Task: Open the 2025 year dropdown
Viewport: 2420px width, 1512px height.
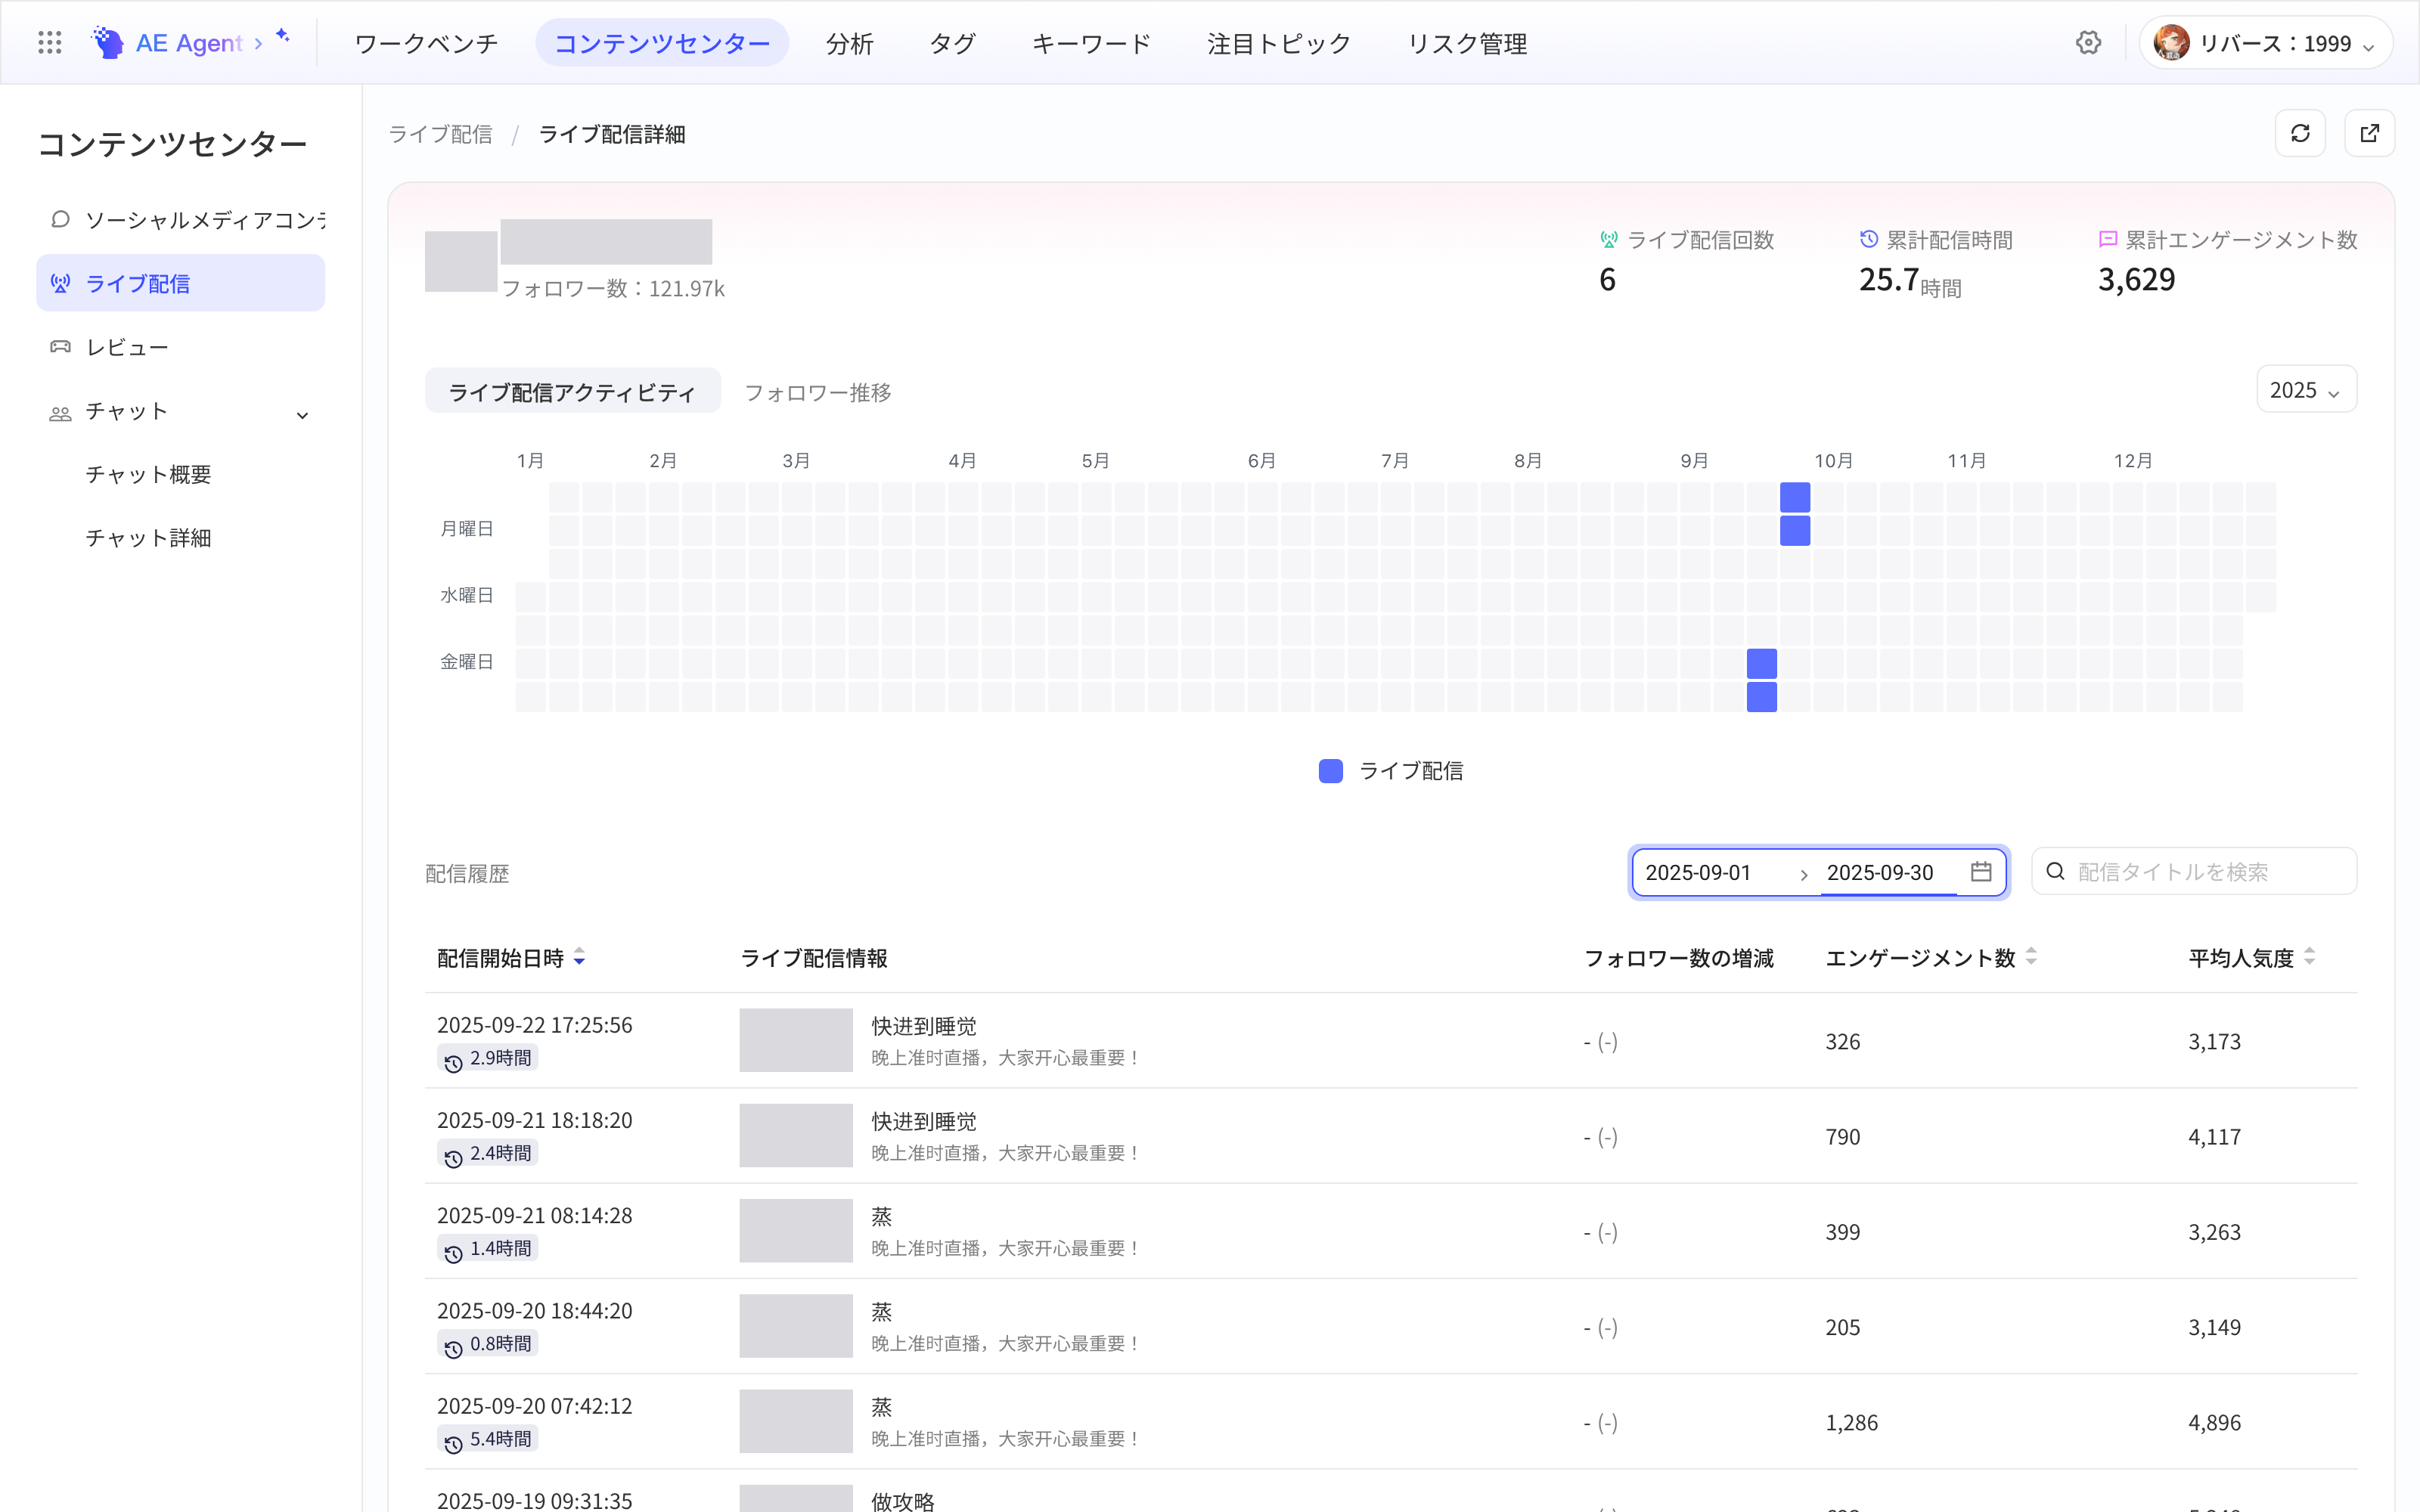Action: pyautogui.click(x=2306, y=390)
